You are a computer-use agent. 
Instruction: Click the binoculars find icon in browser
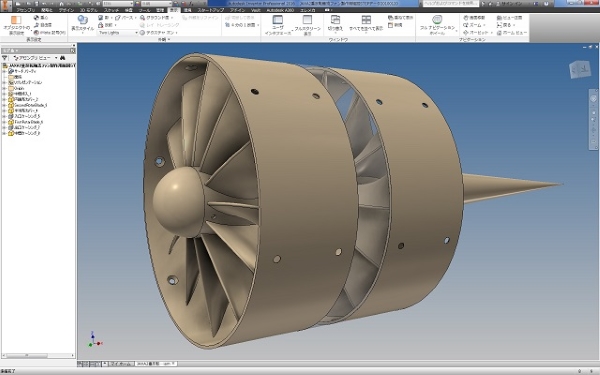(62, 58)
